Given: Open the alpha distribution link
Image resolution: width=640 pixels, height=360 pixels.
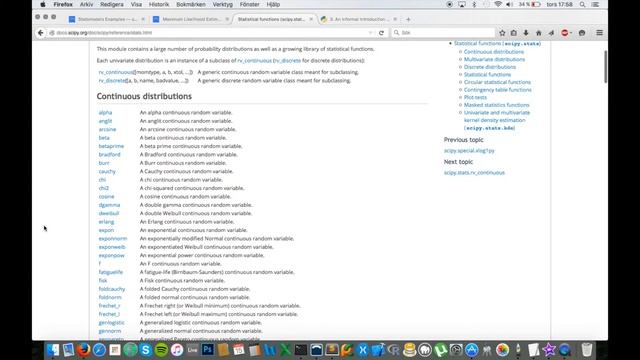Looking at the screenshot, I should click(105, 113).
